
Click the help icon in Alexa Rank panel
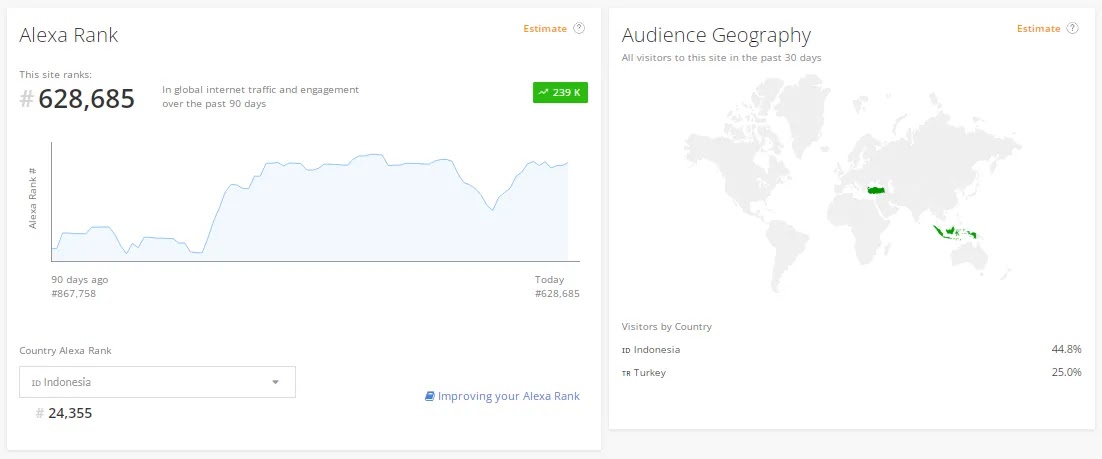click(579, 29)
